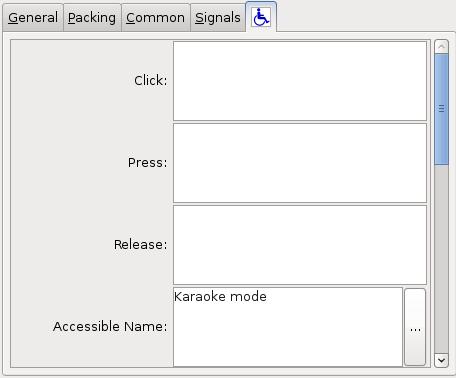The width and height of the screenshot is (456, 378).
Task: Click the scrollbar down arrow
Action: pyautogui.click(x=441, y=360)
